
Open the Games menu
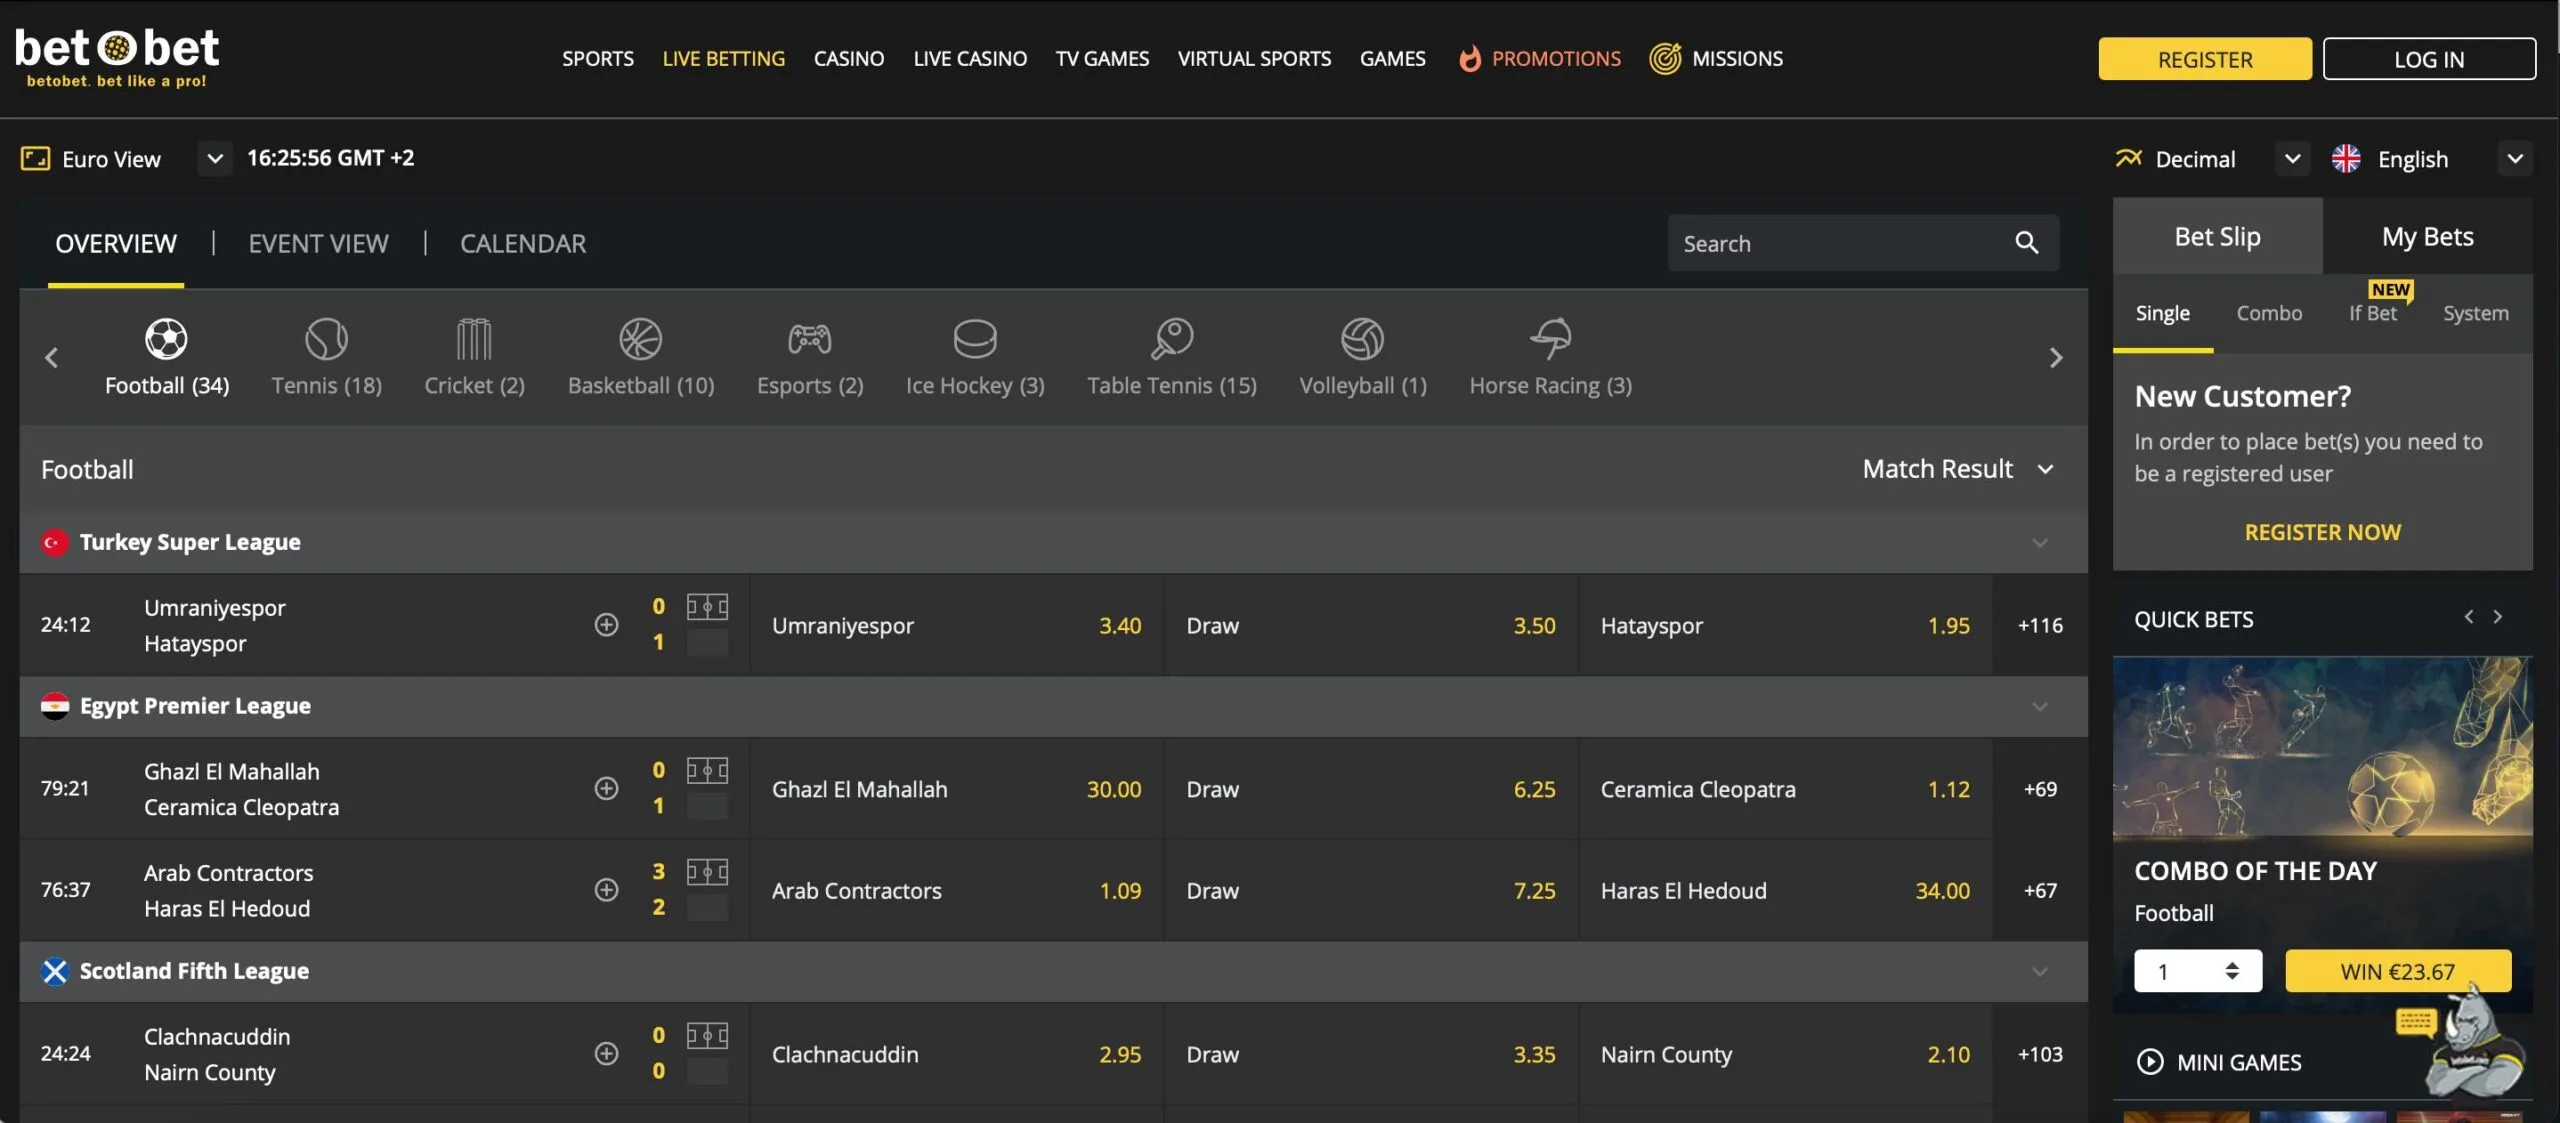(x=1392, y=58)
